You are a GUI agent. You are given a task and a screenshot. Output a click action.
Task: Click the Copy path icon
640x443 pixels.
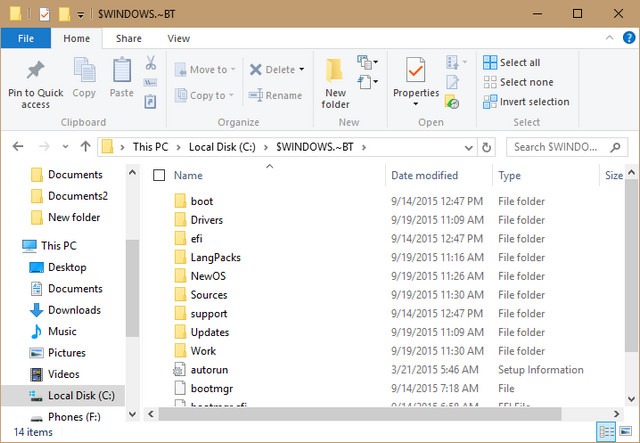150,83
